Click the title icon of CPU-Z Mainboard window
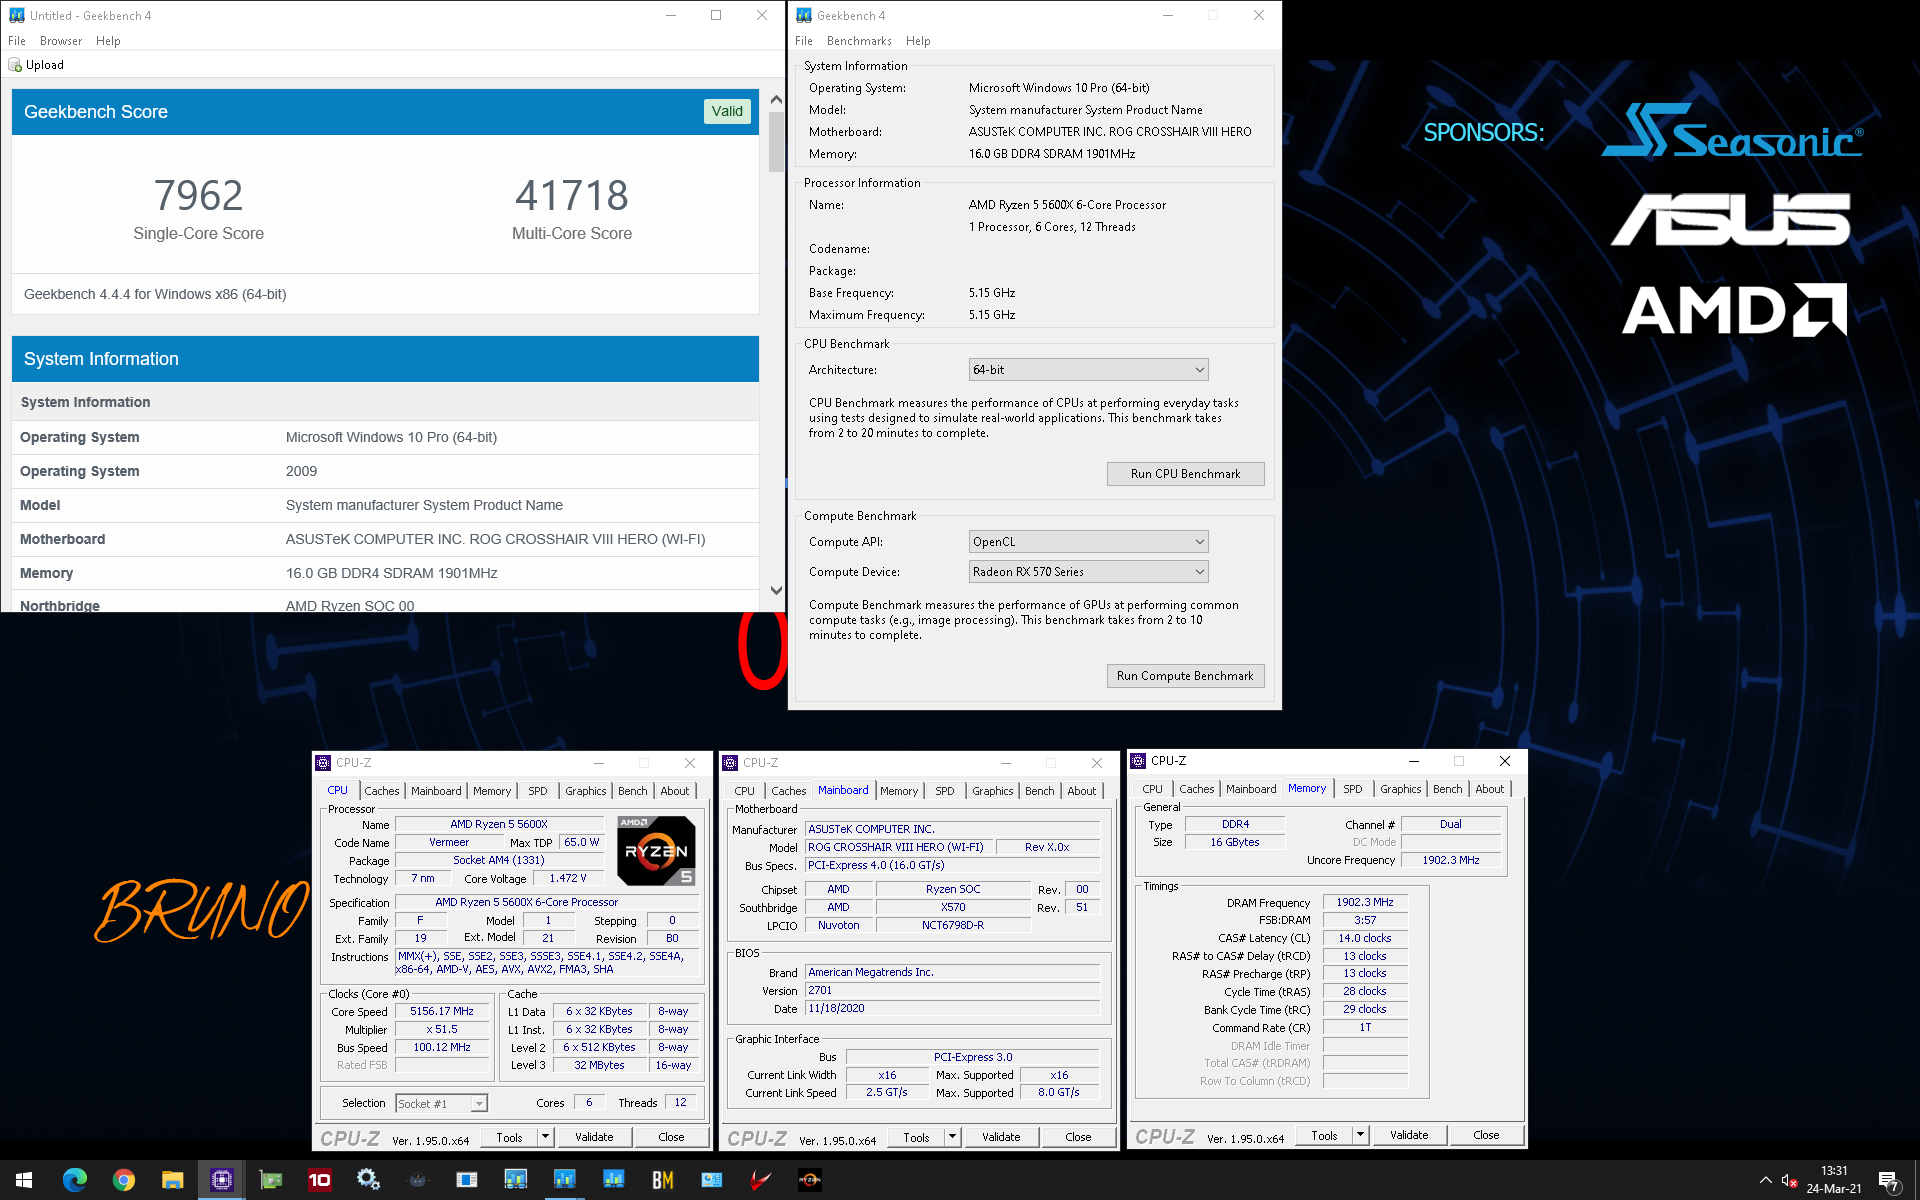The height and width of the screenshot is (1200, 1920). (x=730, y=763)
